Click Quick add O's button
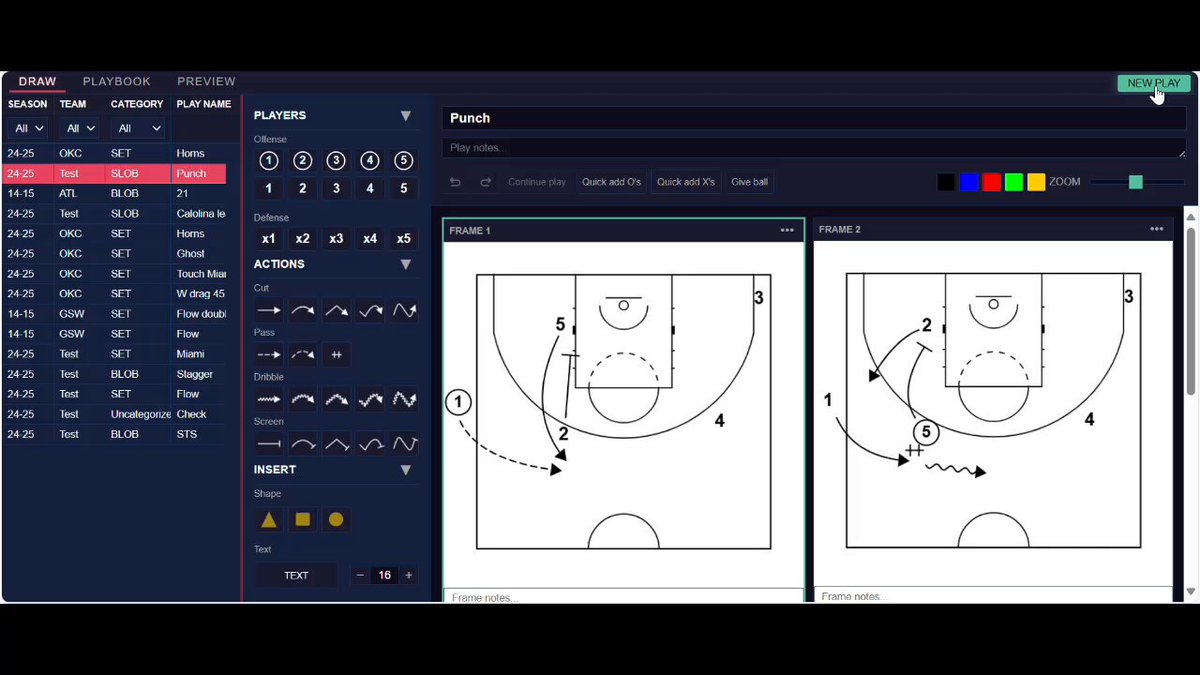1200x675 pixels. tap(611, 182)
